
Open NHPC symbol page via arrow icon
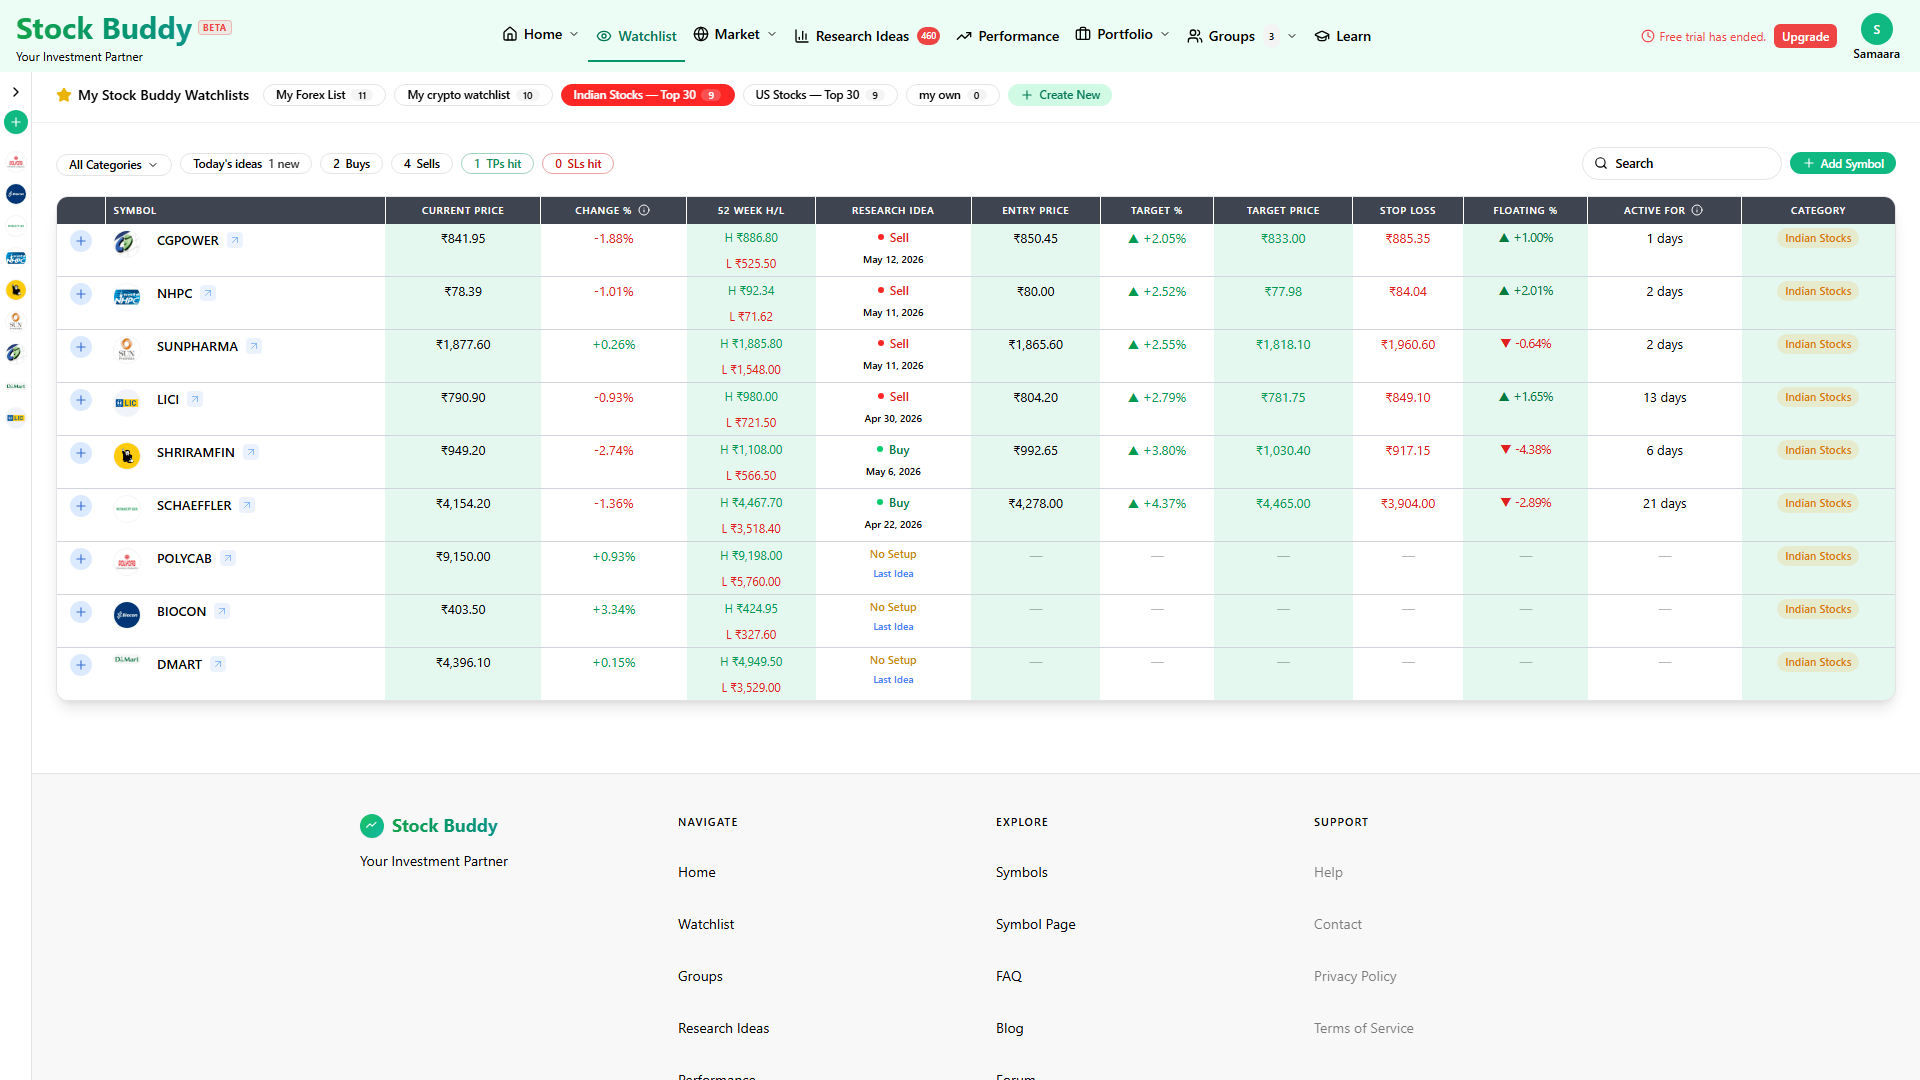(x=208, y=293)
